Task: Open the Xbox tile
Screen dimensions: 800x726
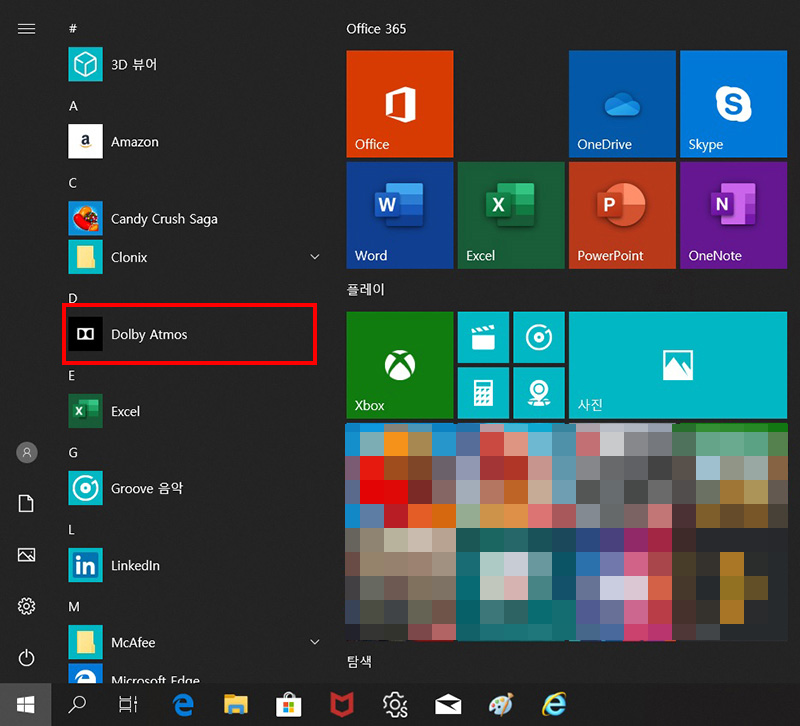Action: coord(399,365)
